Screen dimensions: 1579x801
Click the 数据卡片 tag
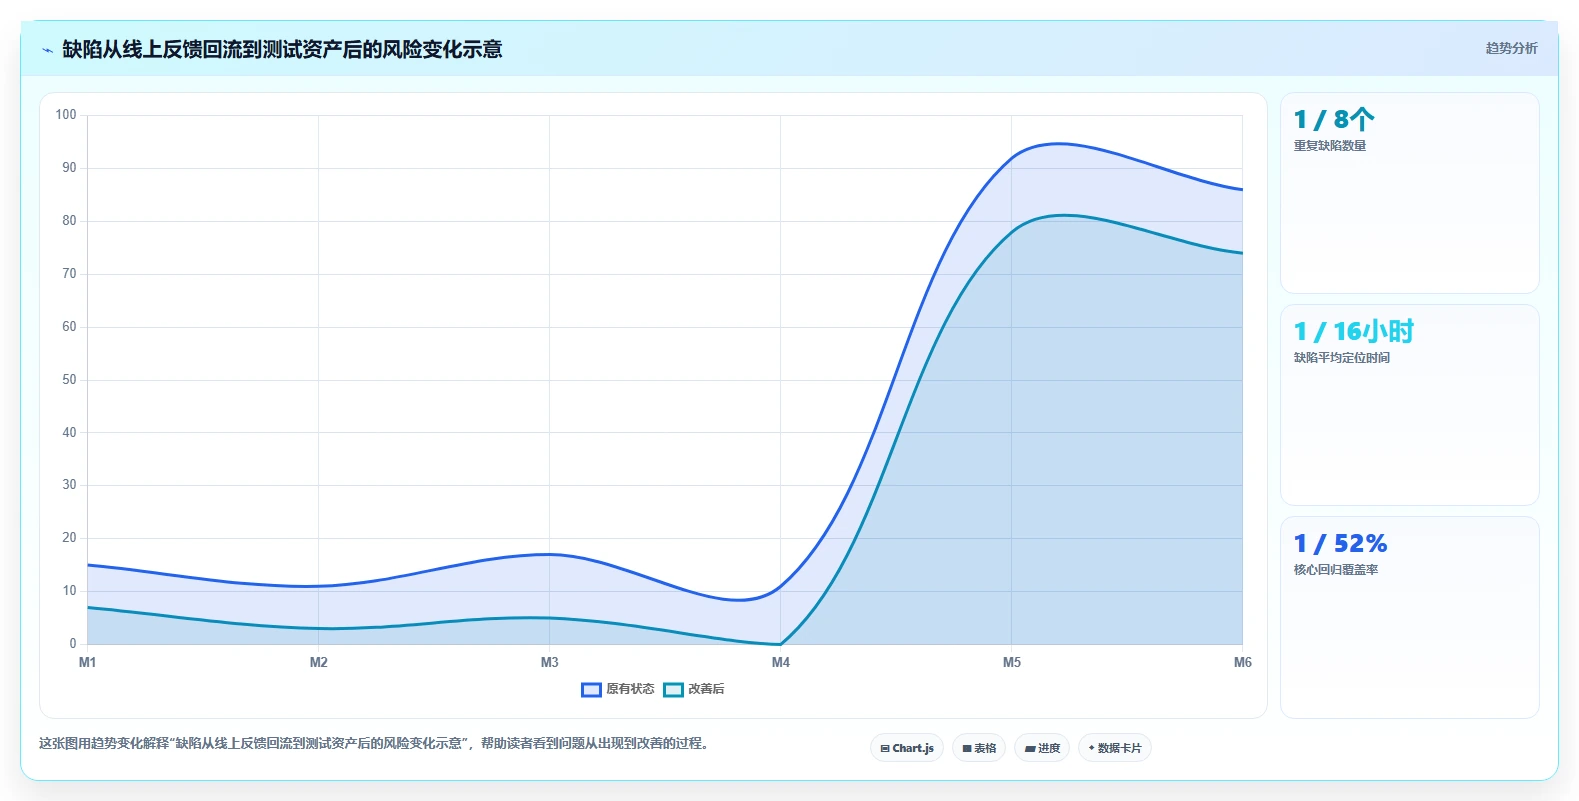pyautogui.click(x=1115, y=748)
